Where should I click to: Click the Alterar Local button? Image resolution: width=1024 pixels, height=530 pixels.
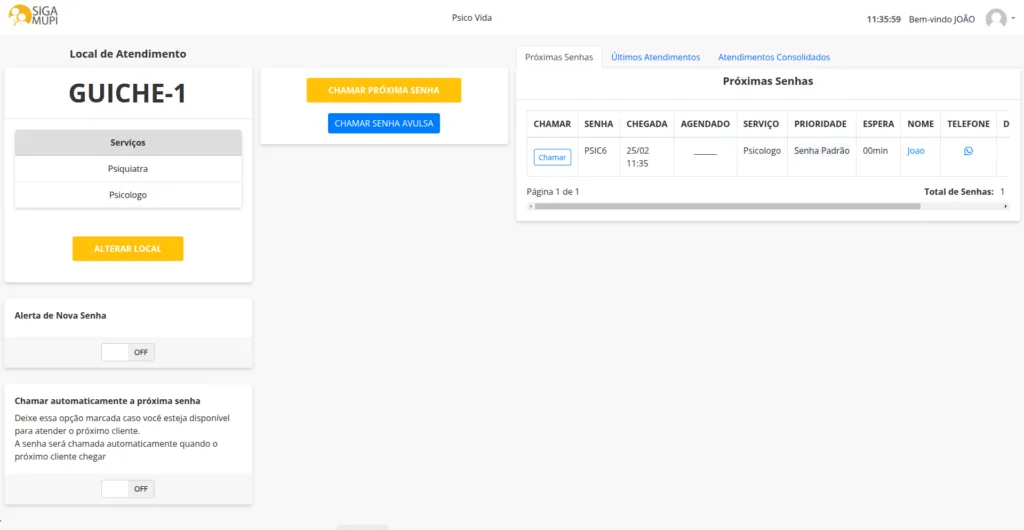tap(128, 249)
